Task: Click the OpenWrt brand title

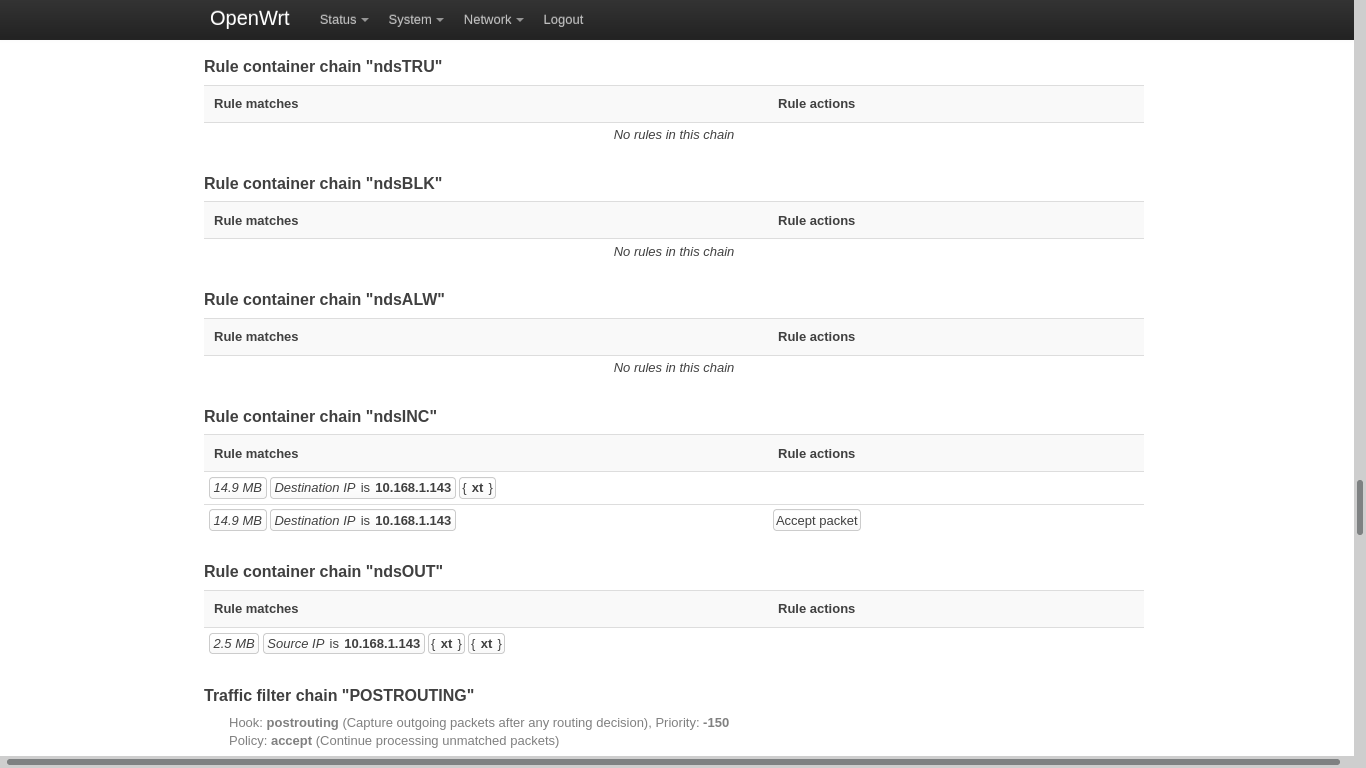Action: 249,18
